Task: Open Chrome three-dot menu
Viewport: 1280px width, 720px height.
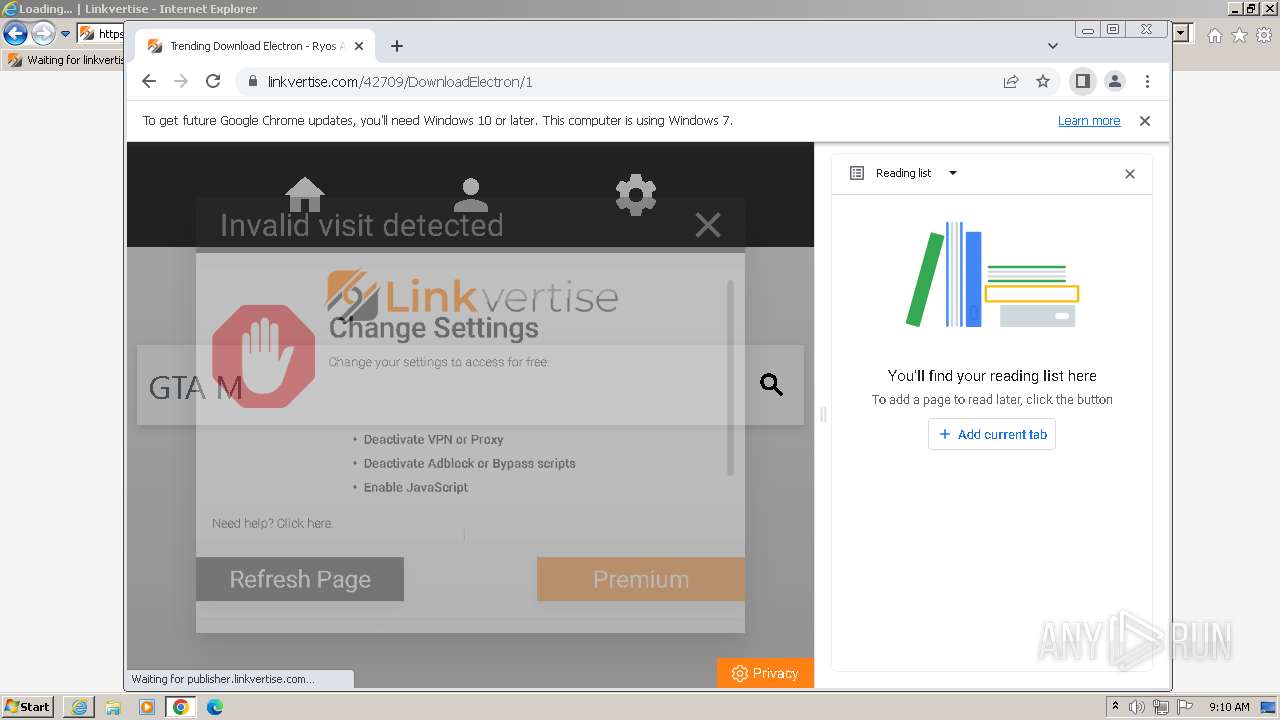Action: [1147, 82]
